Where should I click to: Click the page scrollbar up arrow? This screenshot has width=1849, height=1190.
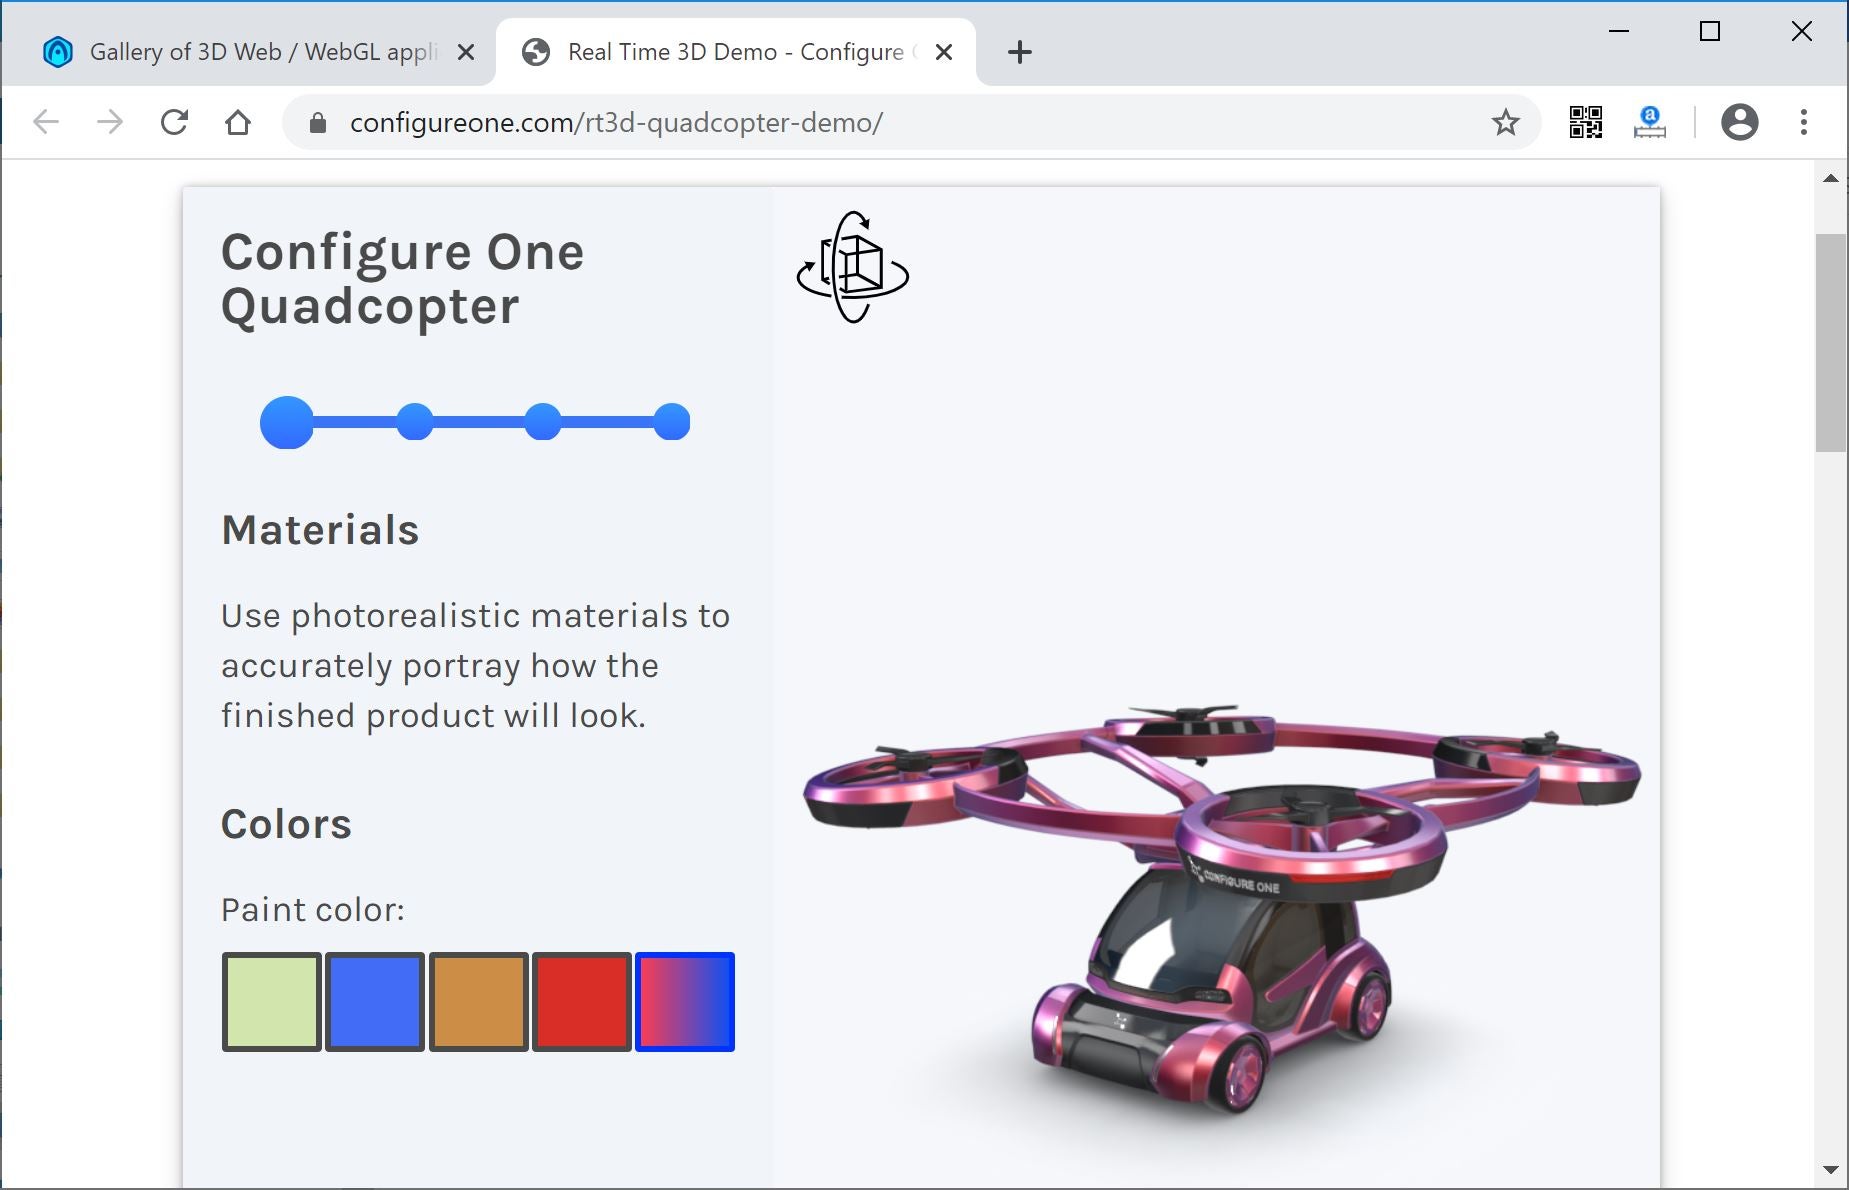pyautogui.click(x=1831, y=179)
